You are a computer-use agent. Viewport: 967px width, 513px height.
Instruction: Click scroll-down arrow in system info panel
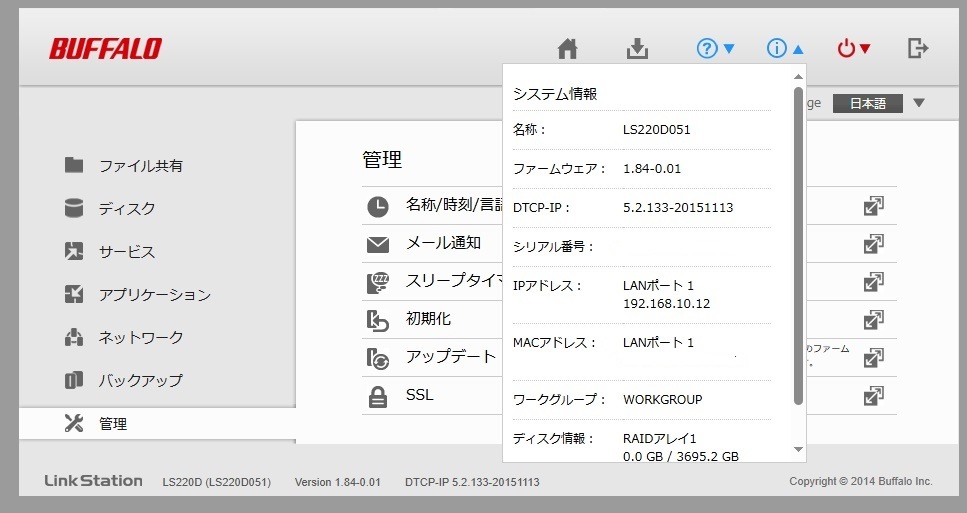[799, 449]
